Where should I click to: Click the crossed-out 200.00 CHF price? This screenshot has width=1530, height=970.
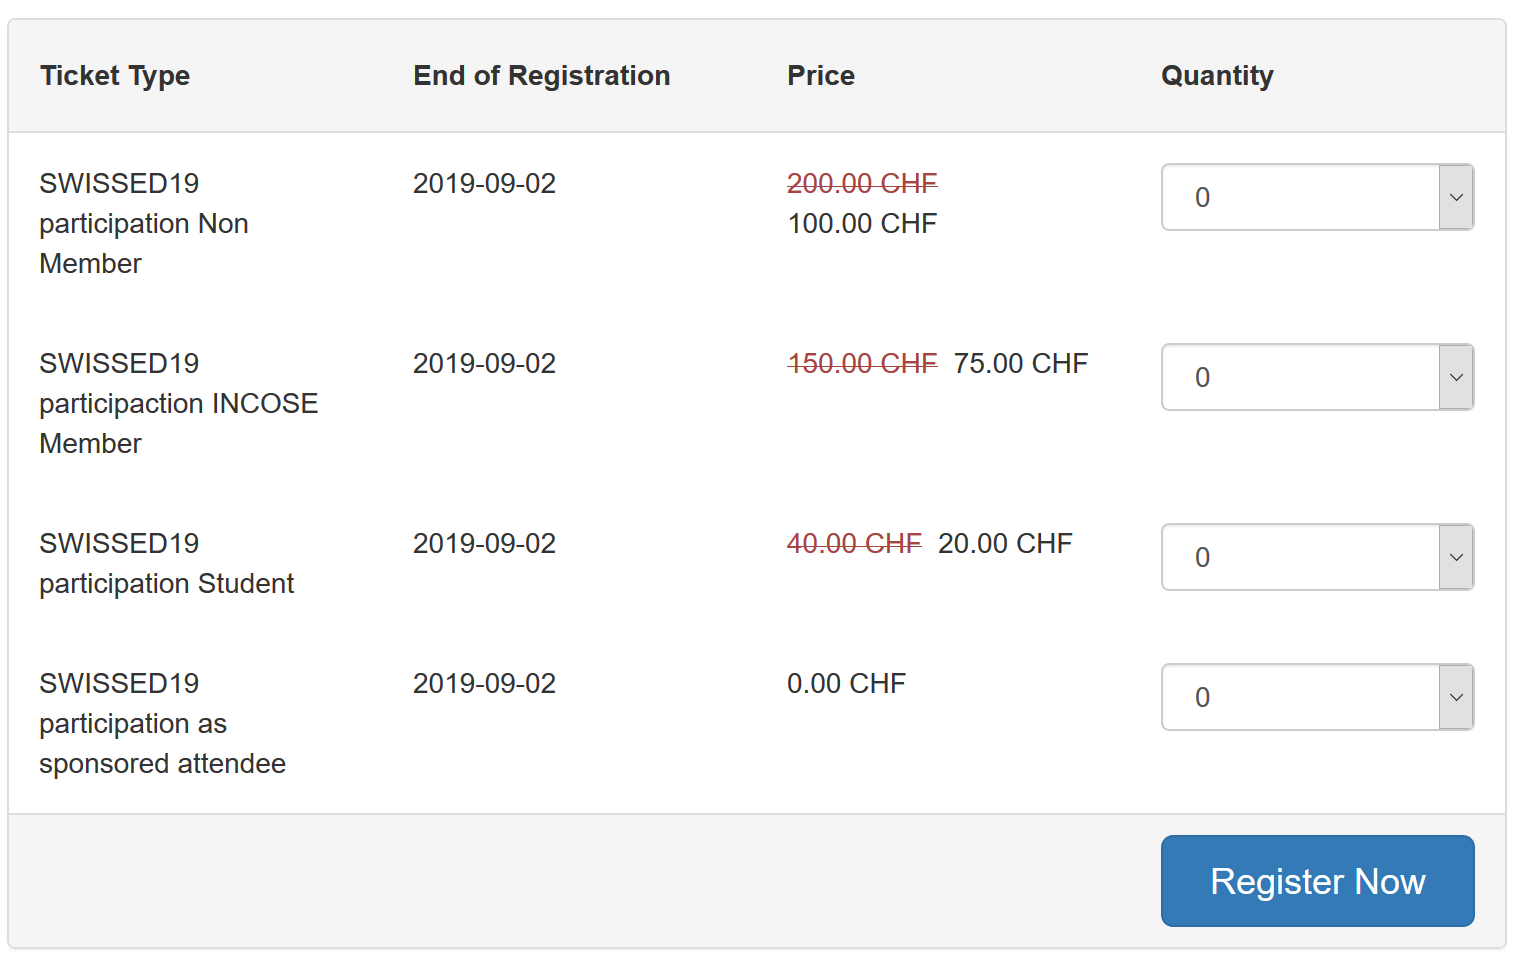coord(862,183)
